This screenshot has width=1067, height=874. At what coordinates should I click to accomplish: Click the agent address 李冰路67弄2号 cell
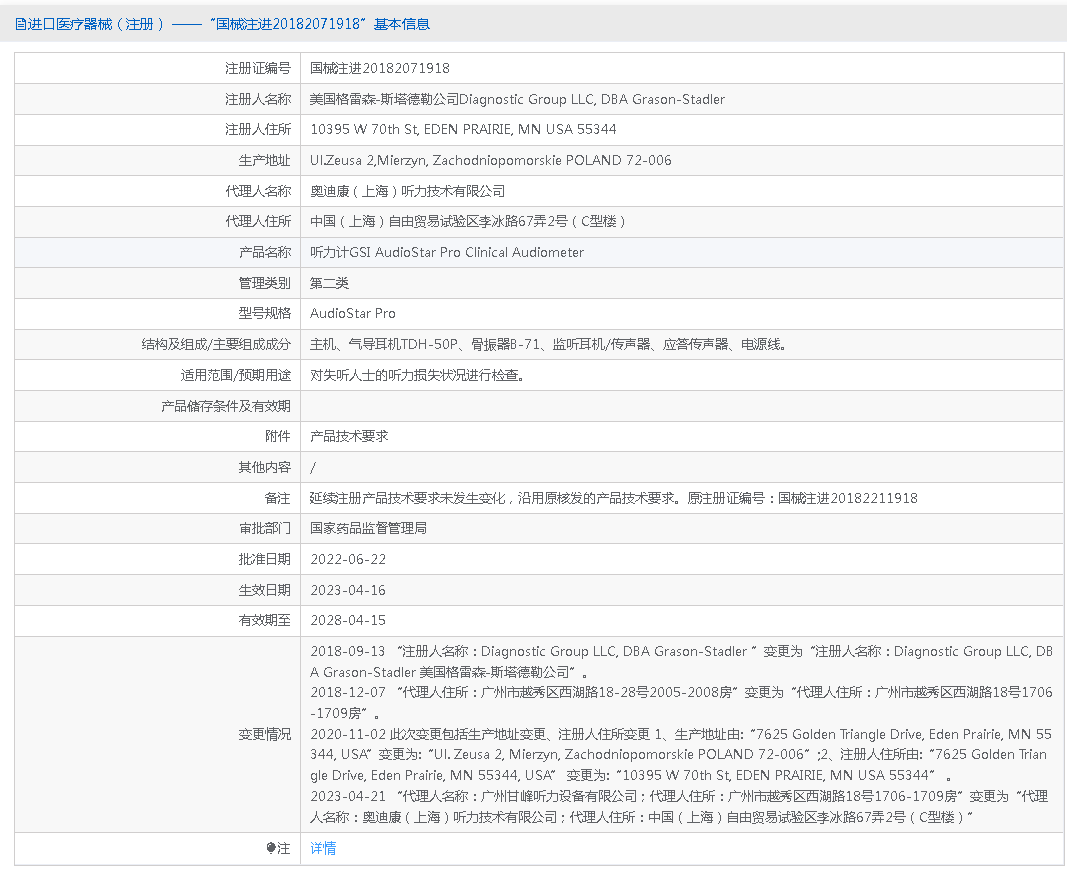[x=468, y=222]
